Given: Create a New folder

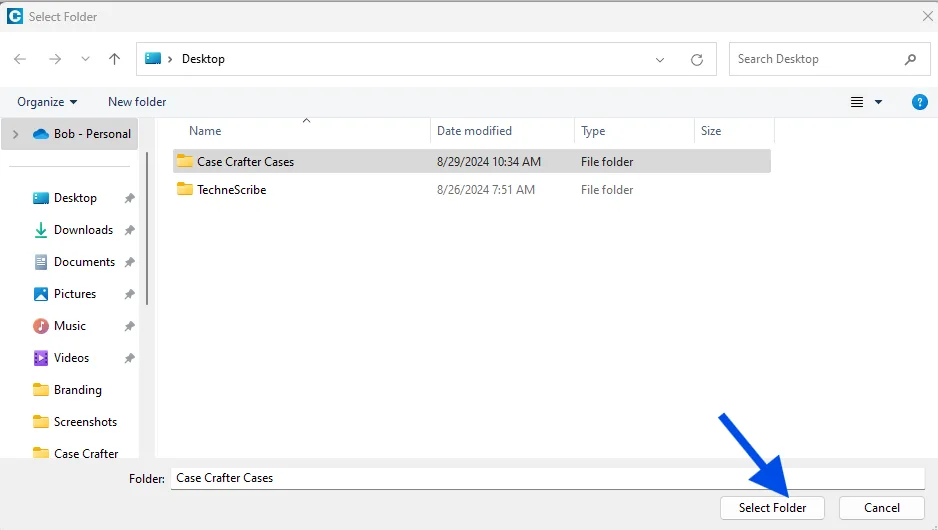Looking at the screenshot, I should (137, 102).
